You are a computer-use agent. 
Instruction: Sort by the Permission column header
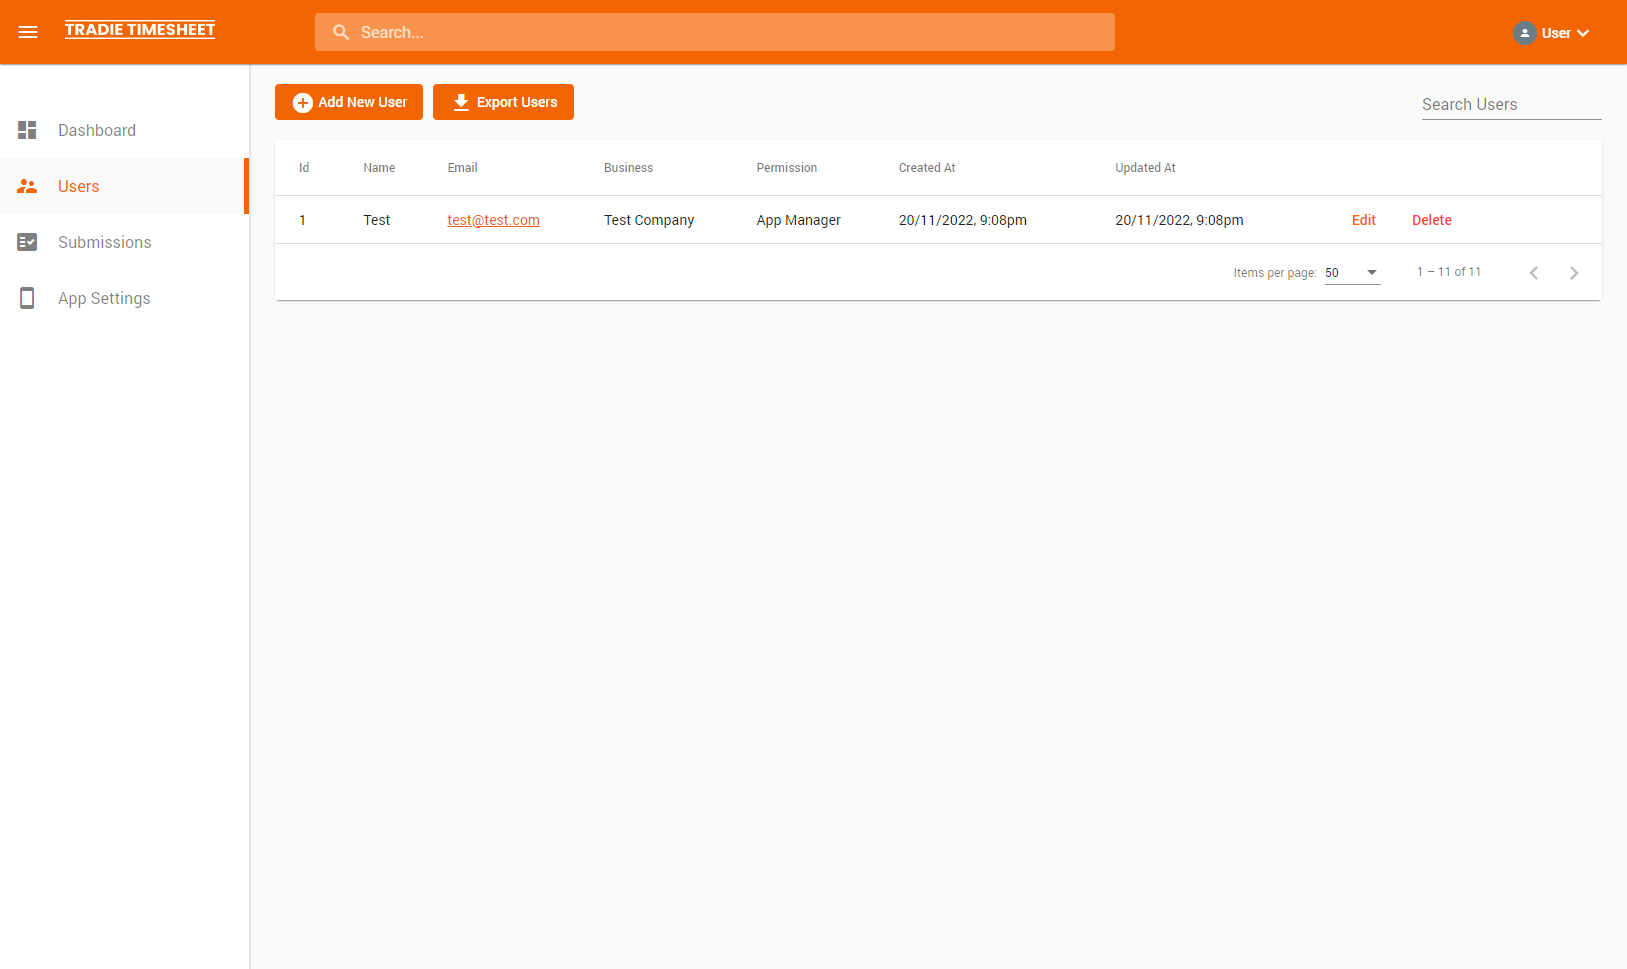(786, 168)
